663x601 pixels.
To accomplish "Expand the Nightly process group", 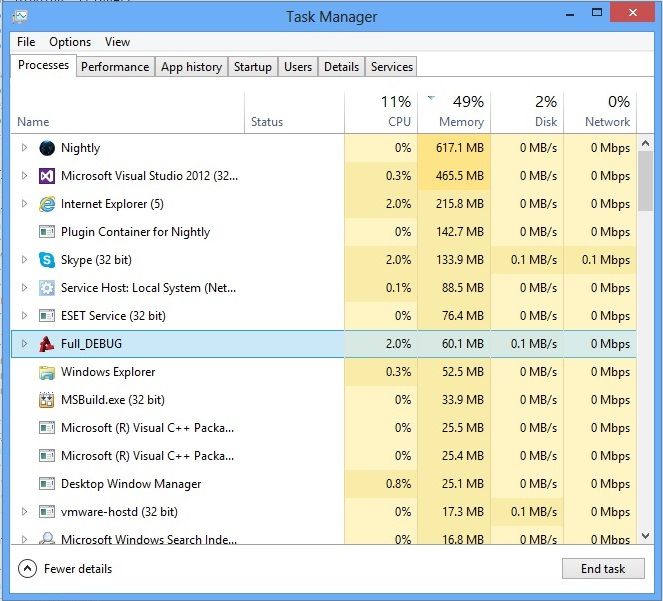I will tap(25, 148).
